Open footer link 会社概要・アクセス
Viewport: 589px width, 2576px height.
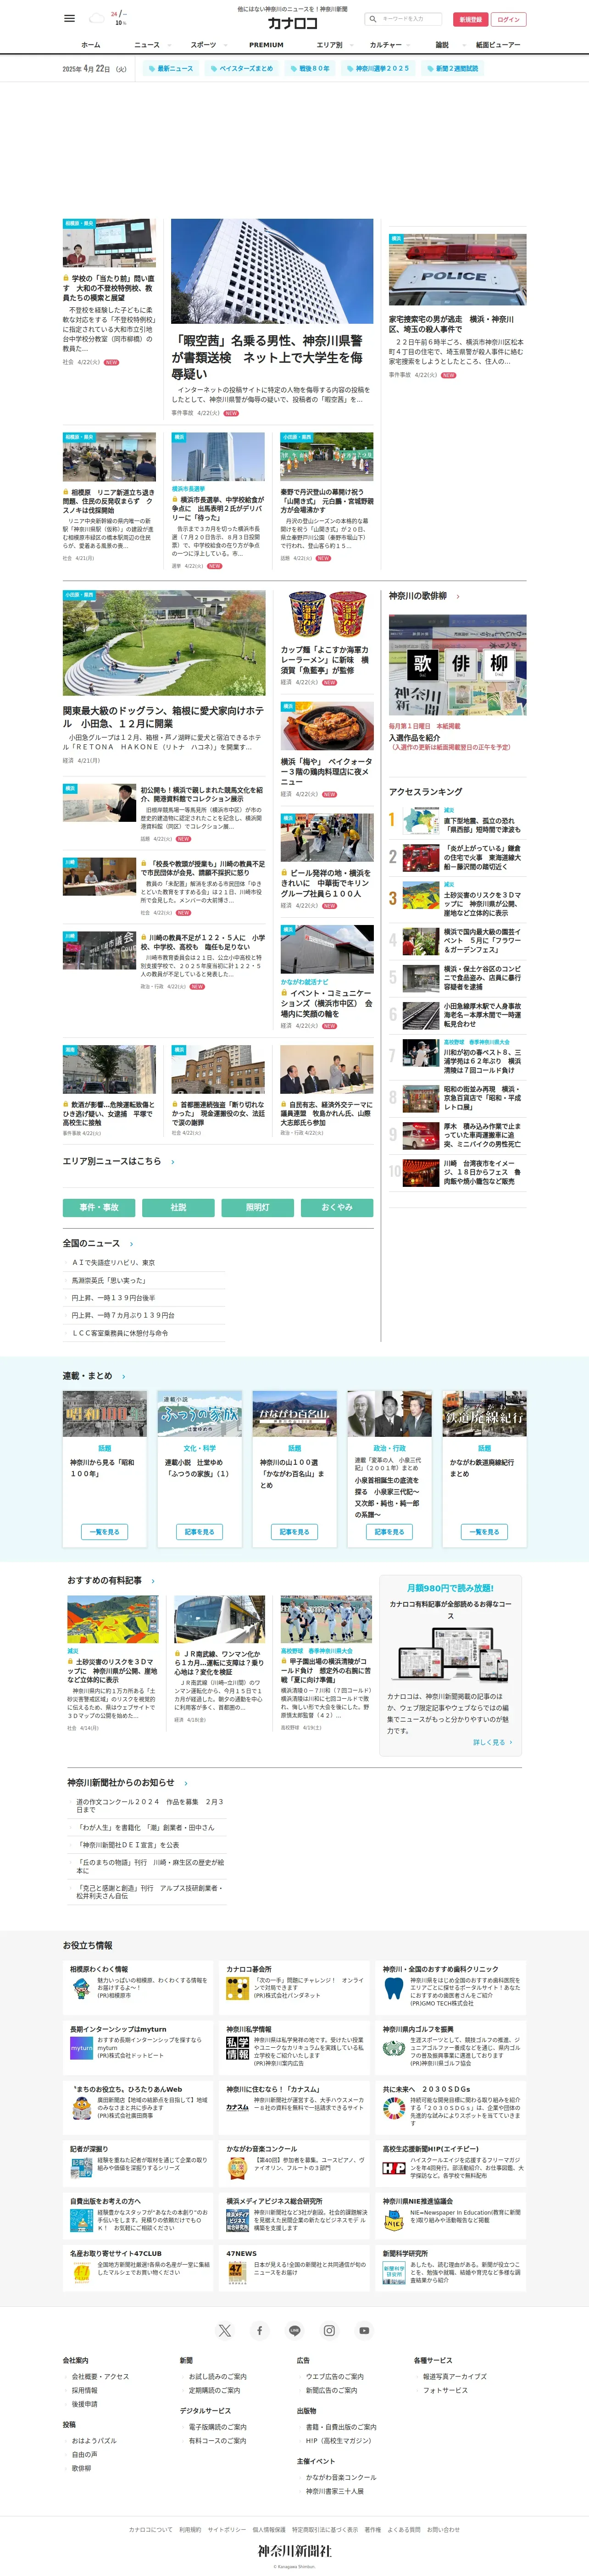[x=101, y=2376]
